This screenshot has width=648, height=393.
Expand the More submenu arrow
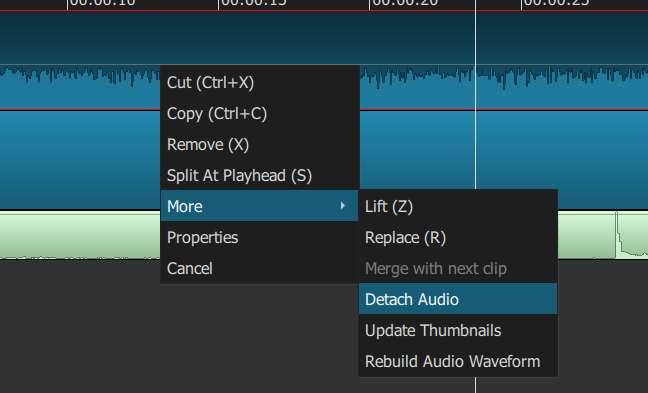[x=342, y=206]
